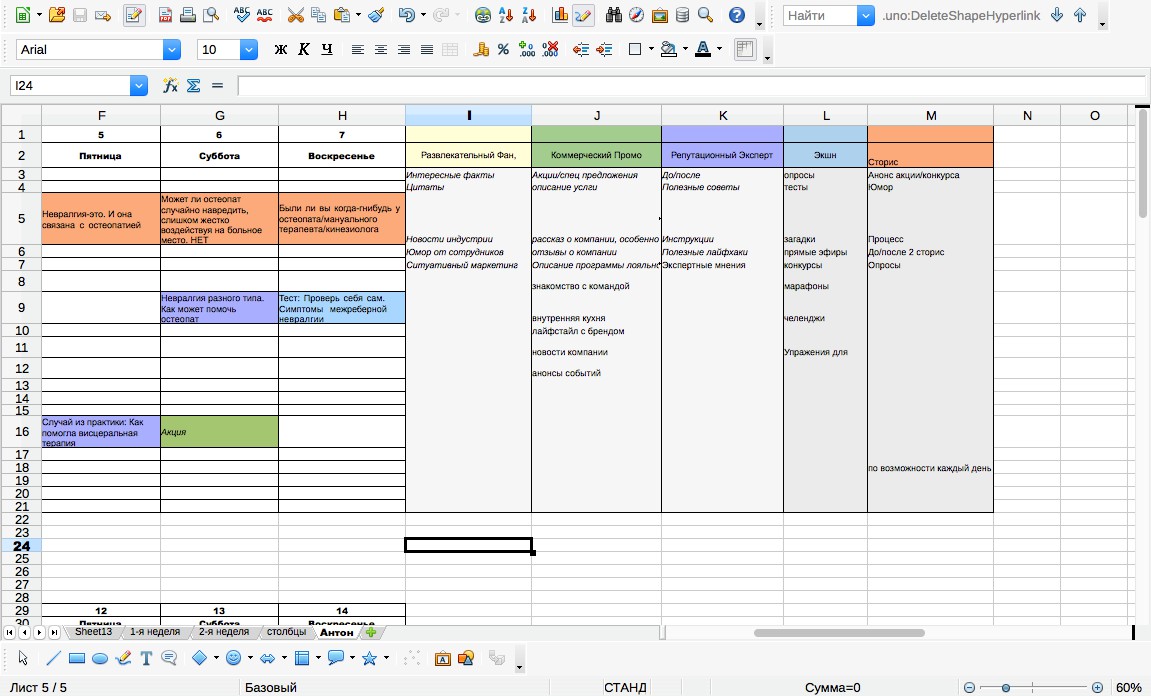The width and height of the screenshot is (1151, 696).
Task: Open the Borders dropdown arrow
Action: click(651, 49)
